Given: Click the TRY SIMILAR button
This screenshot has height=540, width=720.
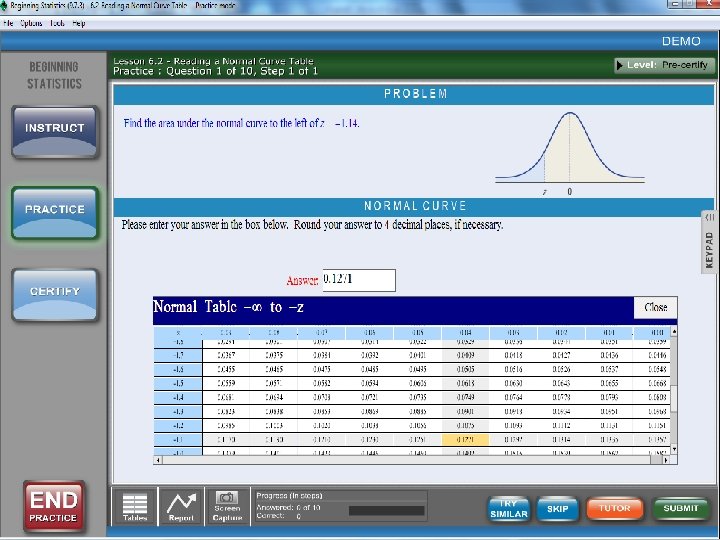Looking at the screenshot, I should coord(509,509).
